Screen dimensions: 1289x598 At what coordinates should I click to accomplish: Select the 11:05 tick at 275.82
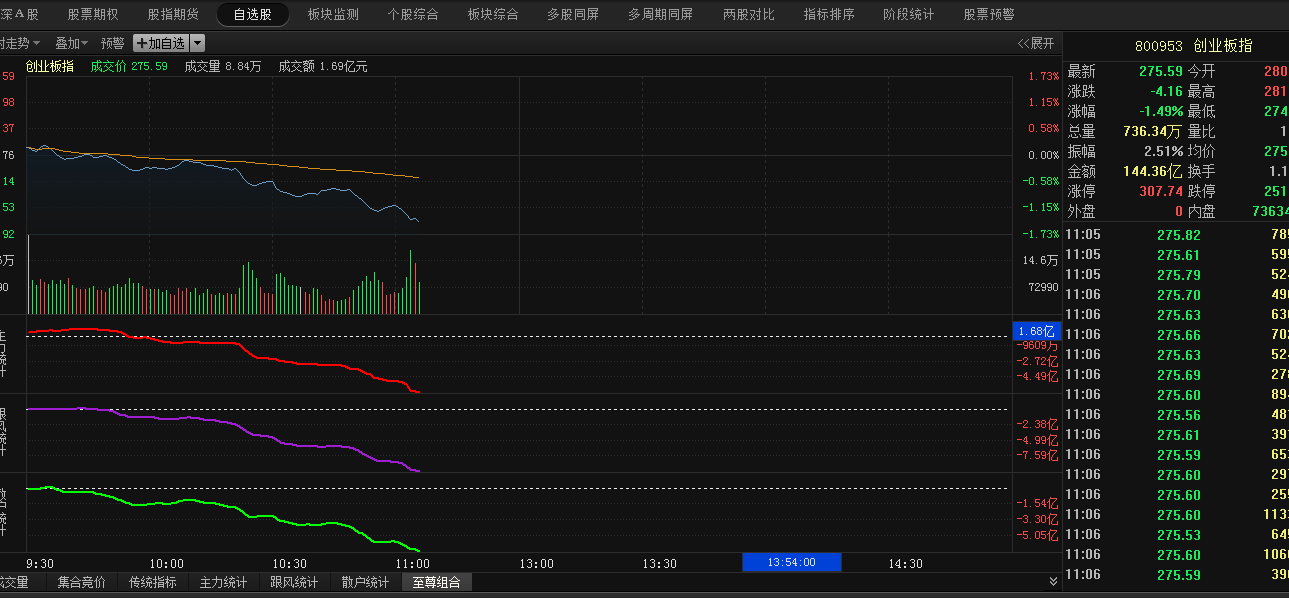point(1176,235)
